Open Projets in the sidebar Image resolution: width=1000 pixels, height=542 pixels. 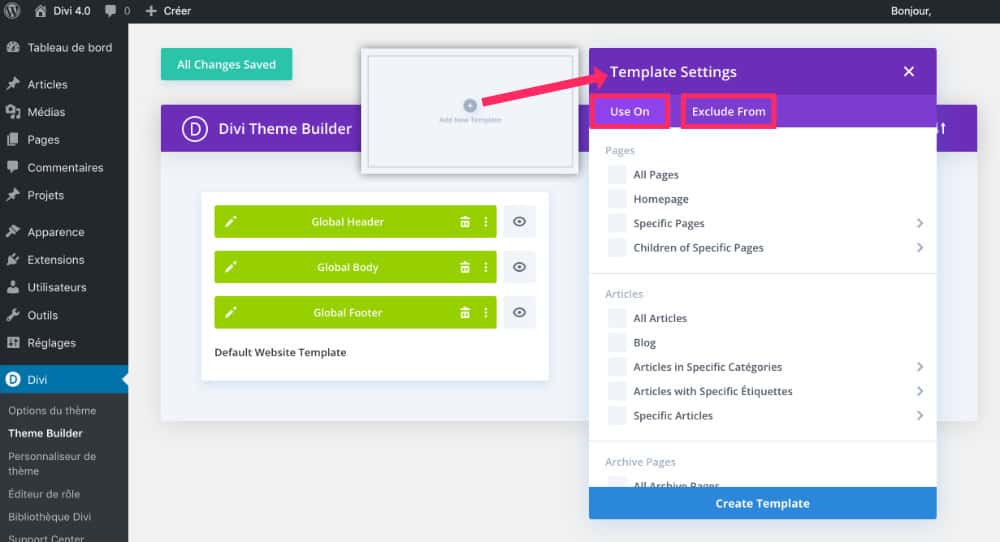click(64, 195)
